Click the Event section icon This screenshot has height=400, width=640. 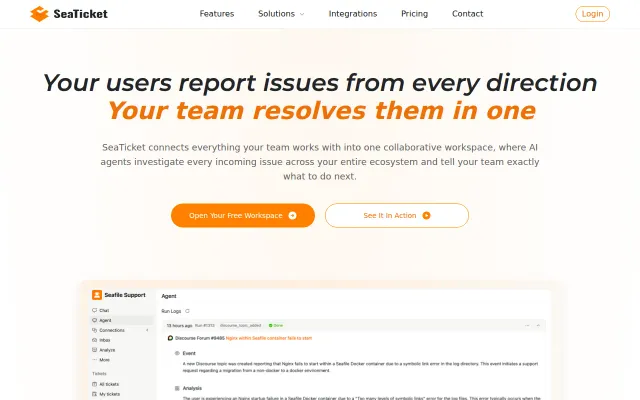click(177, 353)
